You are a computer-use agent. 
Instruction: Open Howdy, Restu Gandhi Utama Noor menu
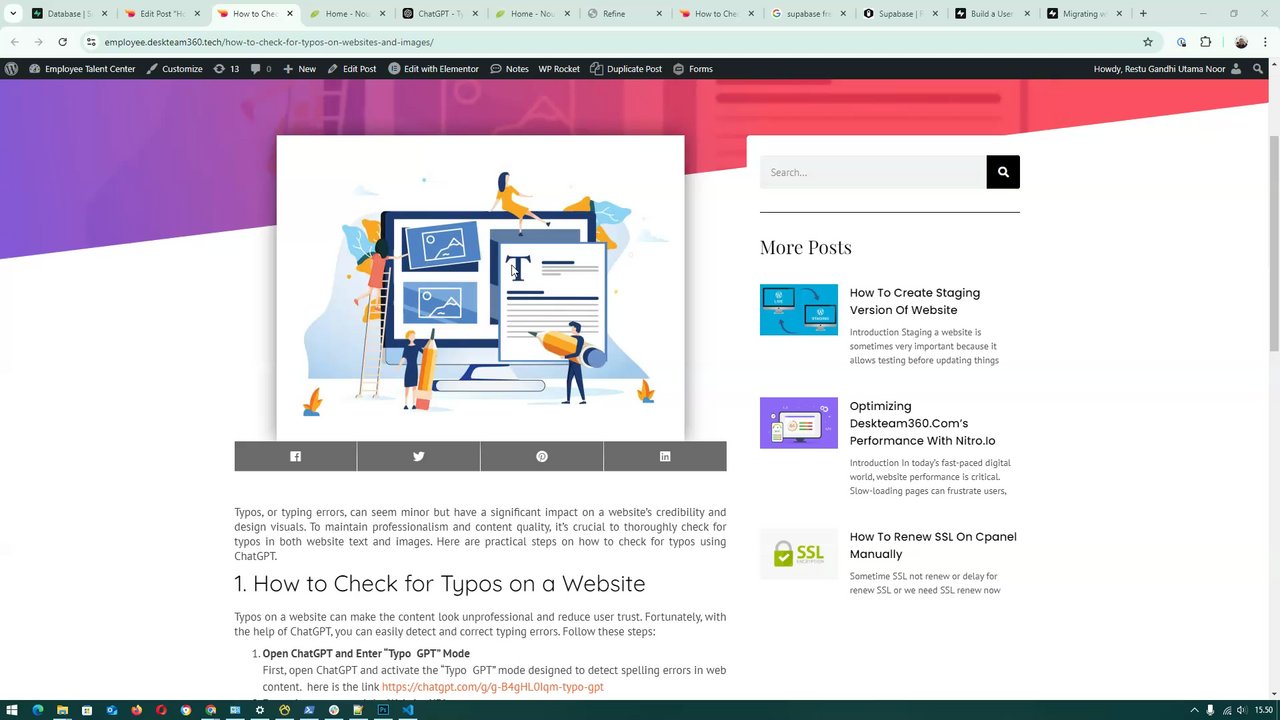pos(1168,69)
